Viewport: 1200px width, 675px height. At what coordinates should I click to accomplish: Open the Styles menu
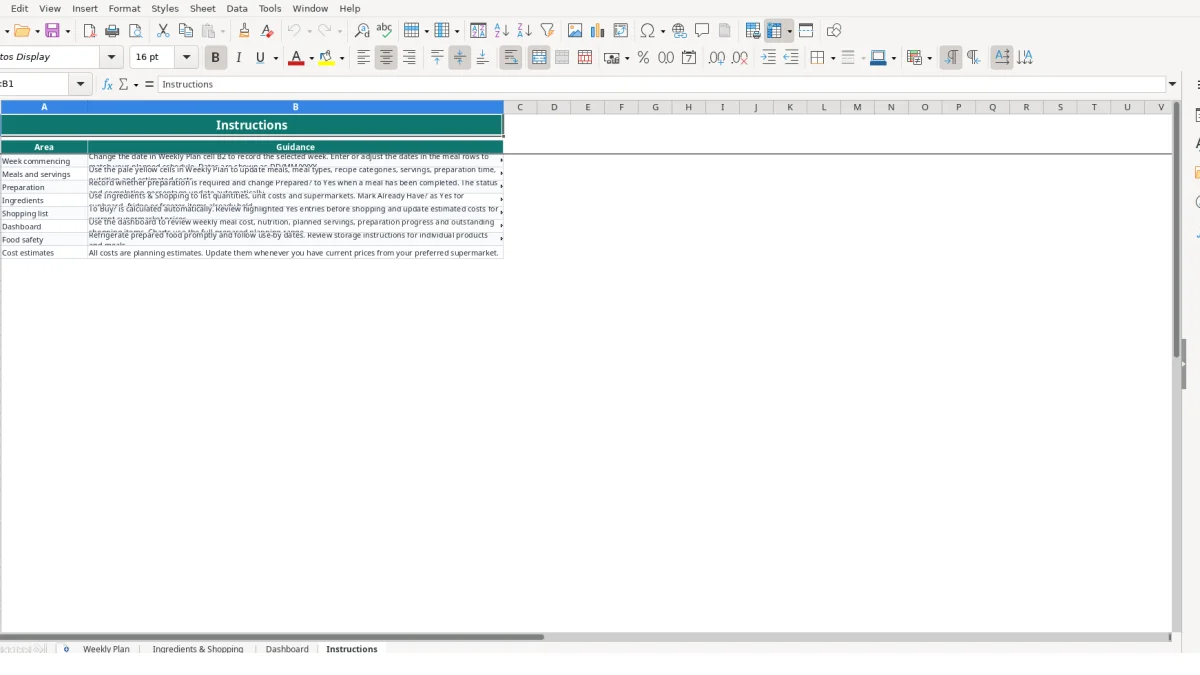[x=165, y=8]
